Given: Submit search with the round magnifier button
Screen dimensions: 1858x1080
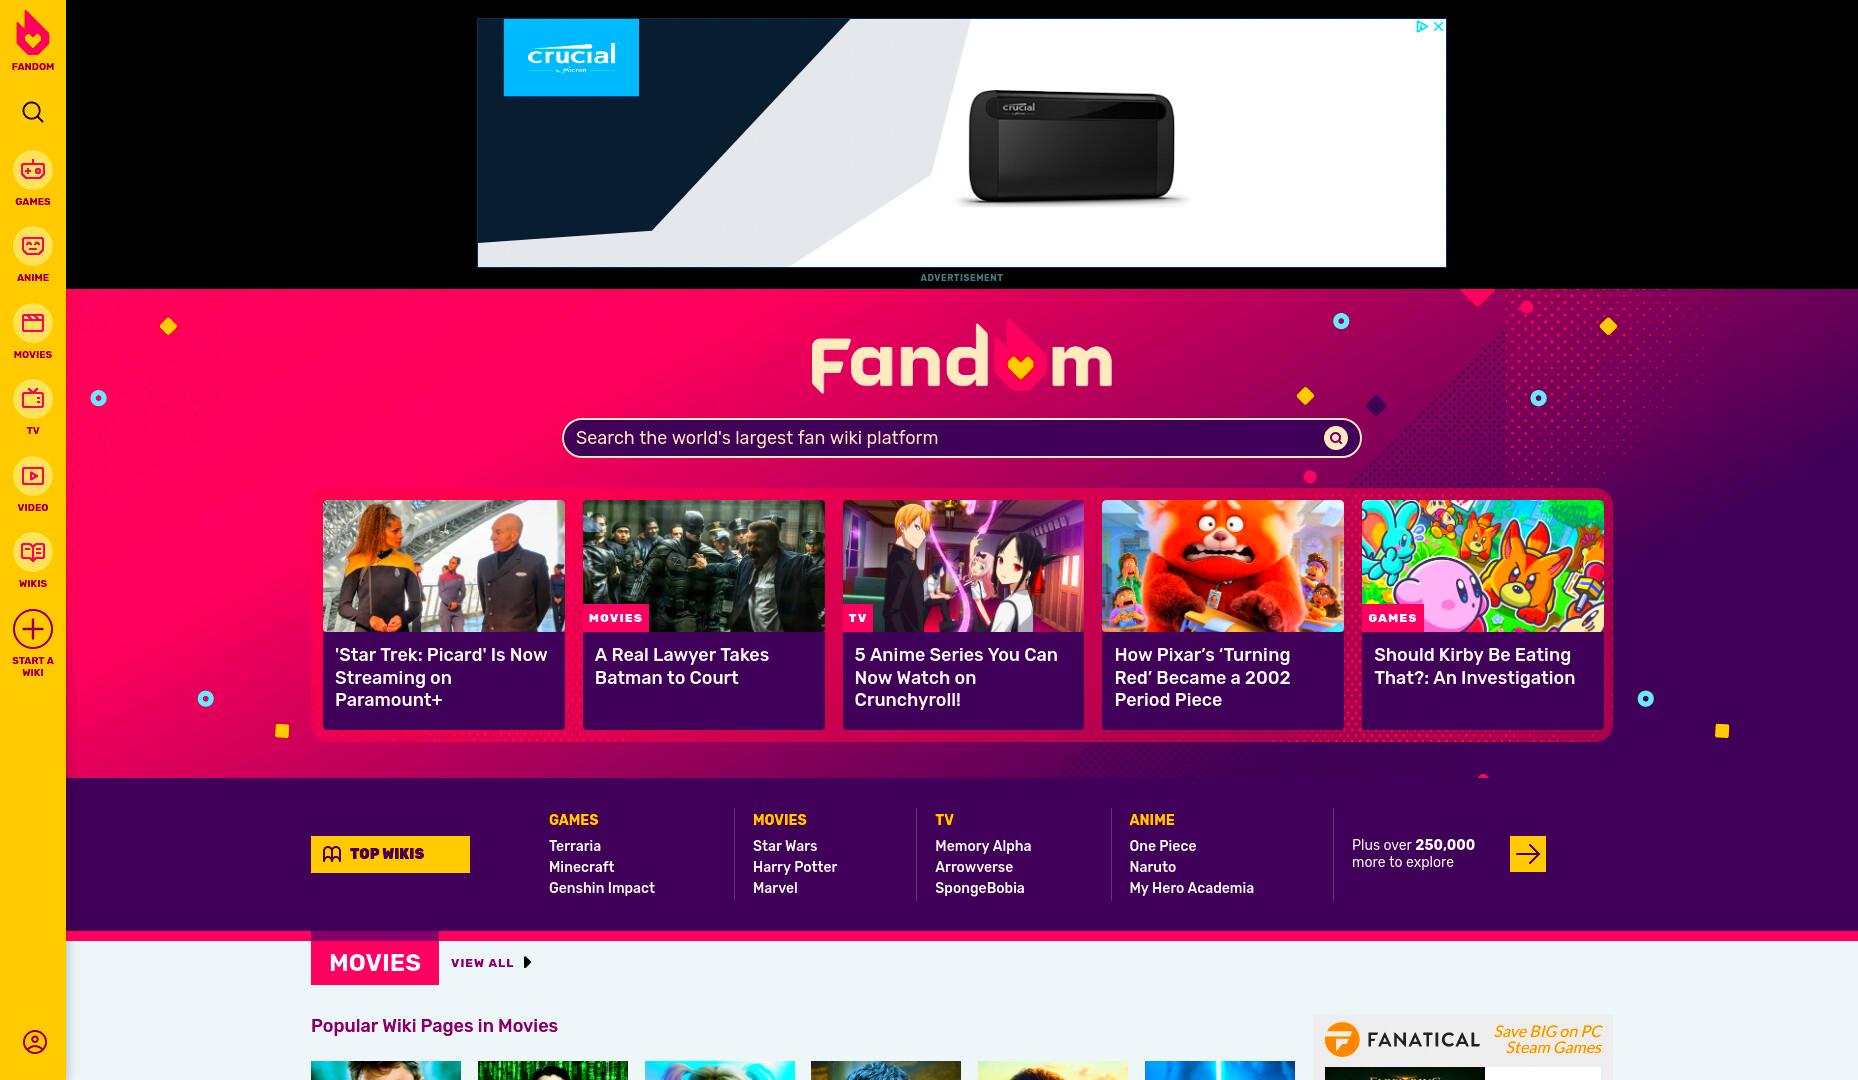Looking at the screenshot, I should point(1335,438).
